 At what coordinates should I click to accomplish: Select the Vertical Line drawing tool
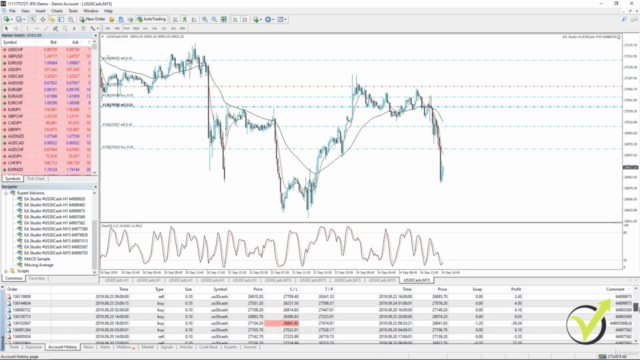pyautogui.click(x=27, y=29)
